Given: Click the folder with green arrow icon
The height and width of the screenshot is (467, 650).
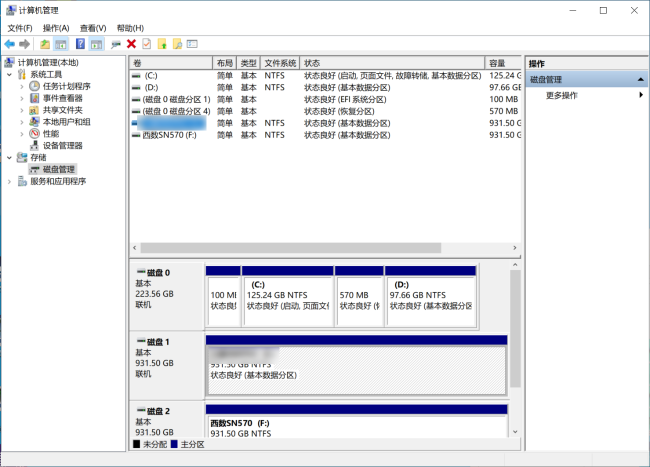Looking at the screenshot, I should pyautogui.click(x=162, y=44).
